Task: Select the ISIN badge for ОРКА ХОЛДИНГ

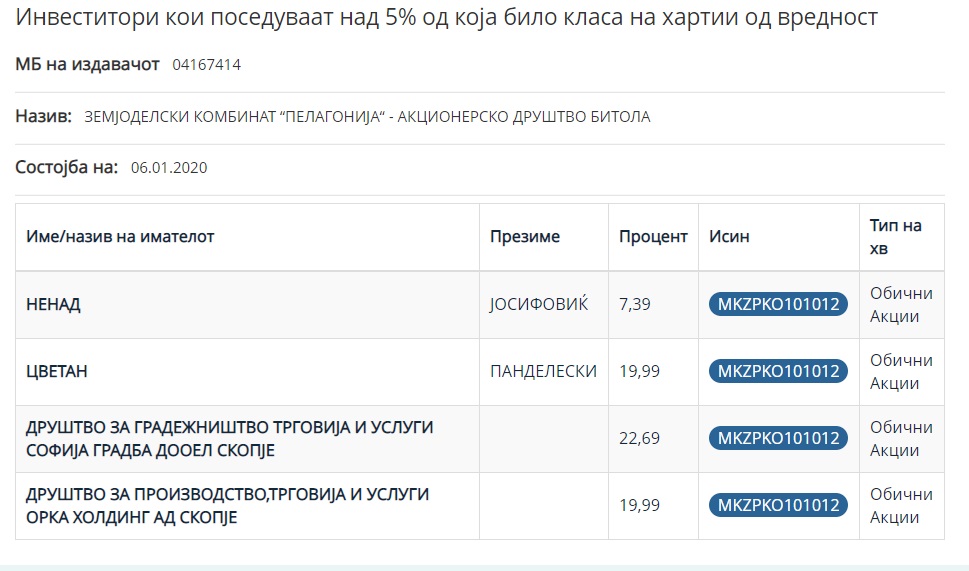Action: click(x=778, y=505)
